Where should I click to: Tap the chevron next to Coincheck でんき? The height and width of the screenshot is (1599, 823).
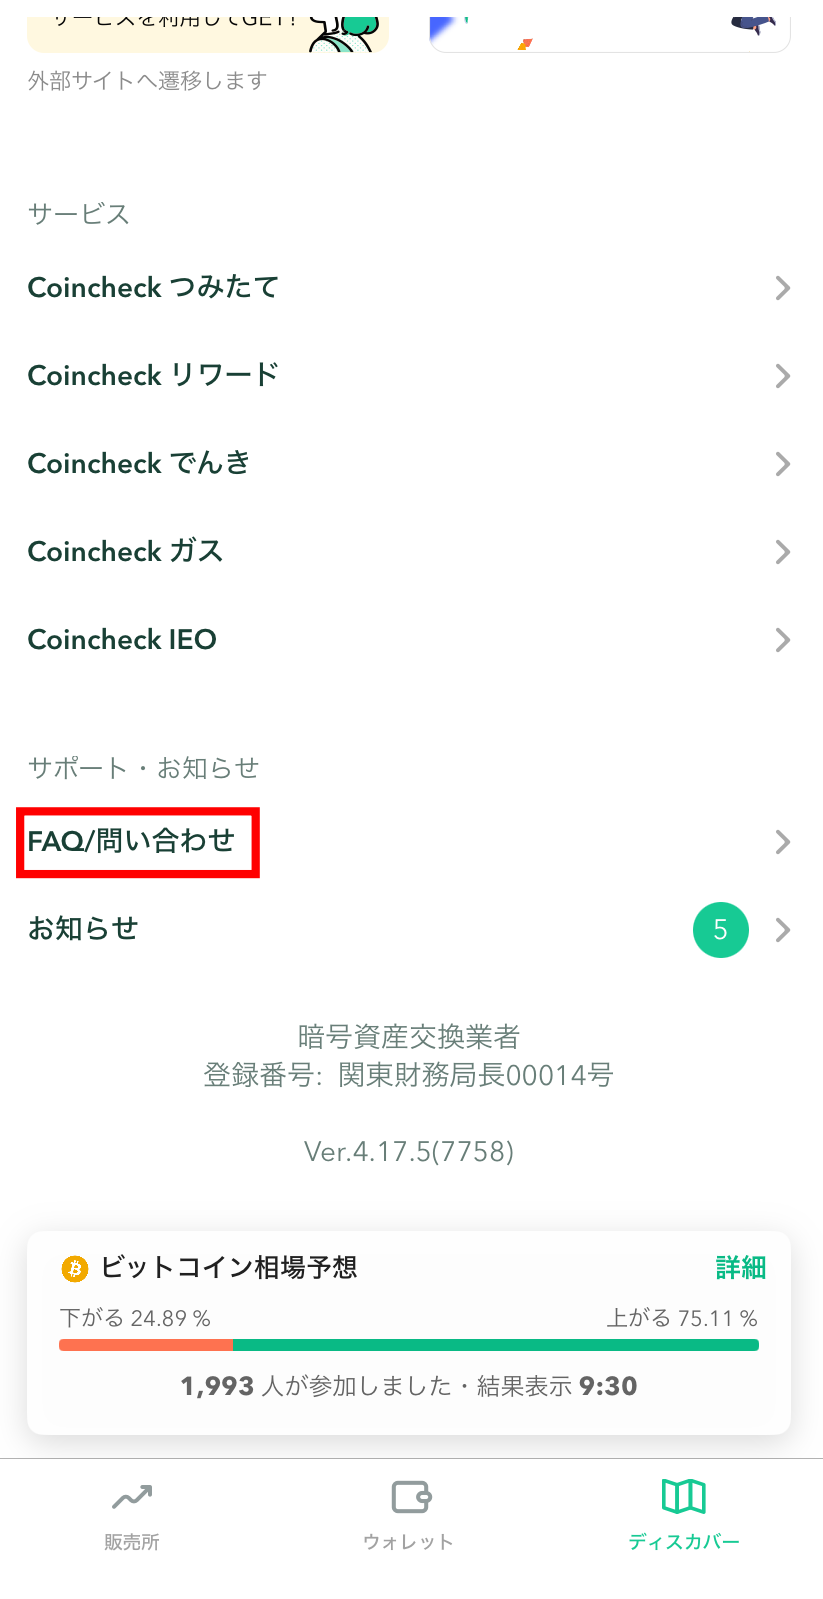783,464
